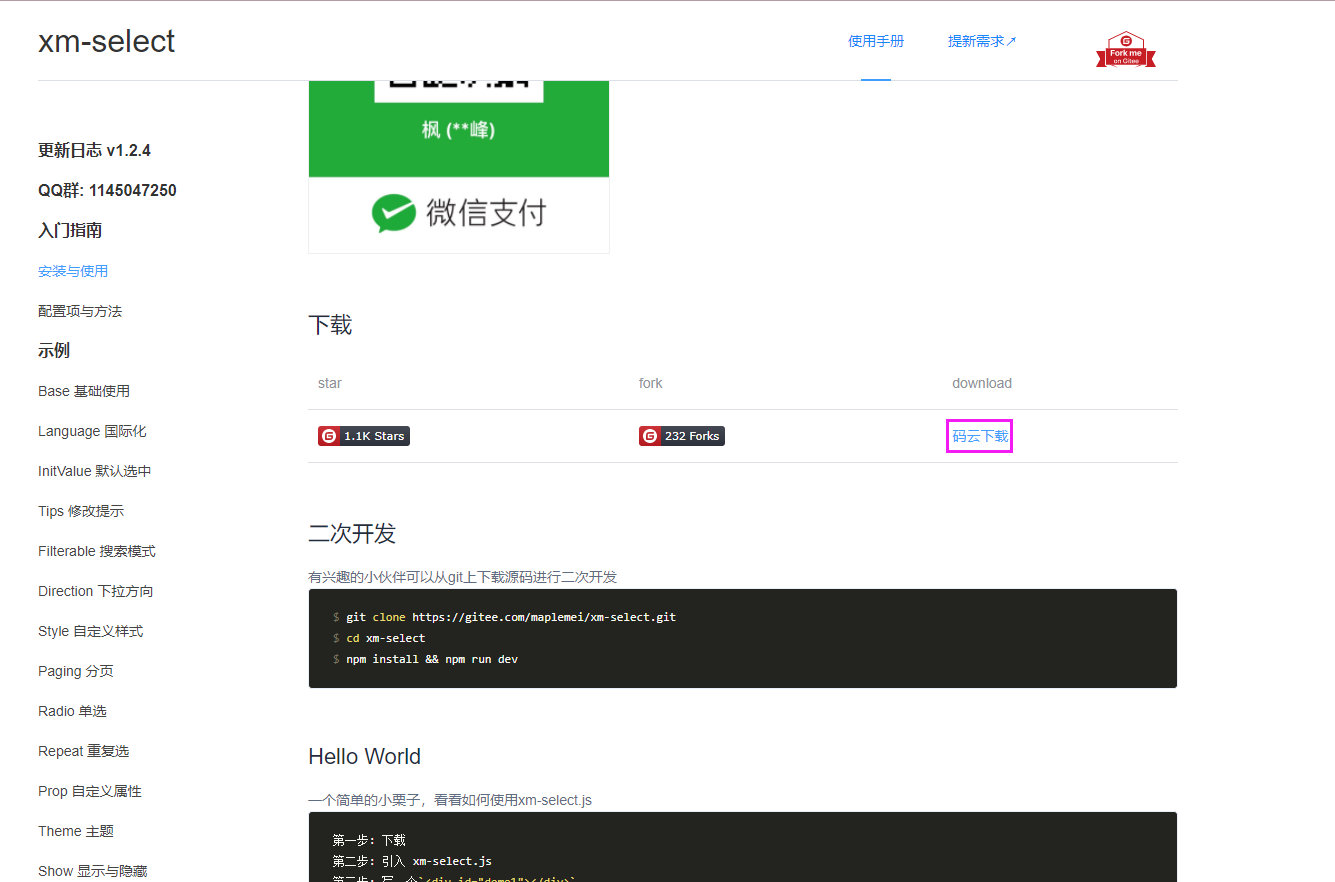Select Language 国际化 from the sidebar

[92, 431]
